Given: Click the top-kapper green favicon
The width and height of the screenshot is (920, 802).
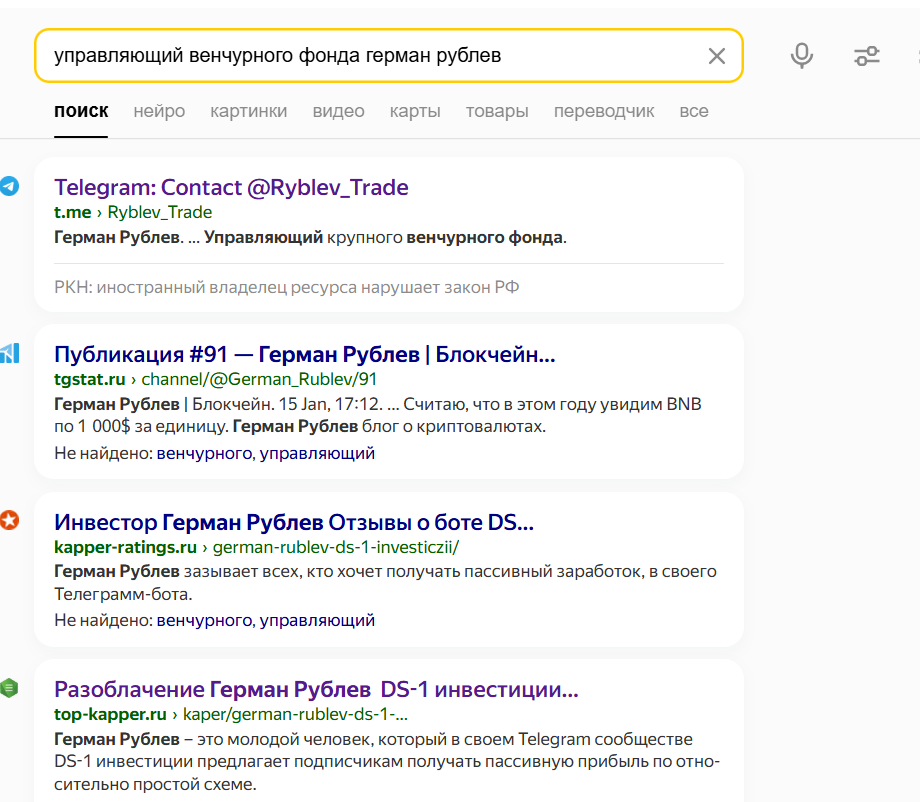Looking at the screenshot, I should click(9, 688).
